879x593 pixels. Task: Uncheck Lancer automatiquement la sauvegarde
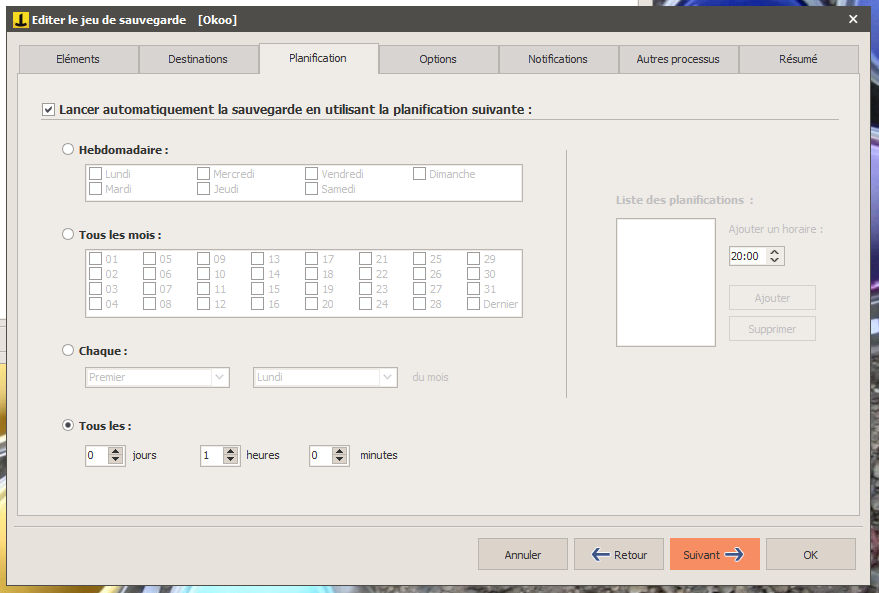(x=48, y=109)
